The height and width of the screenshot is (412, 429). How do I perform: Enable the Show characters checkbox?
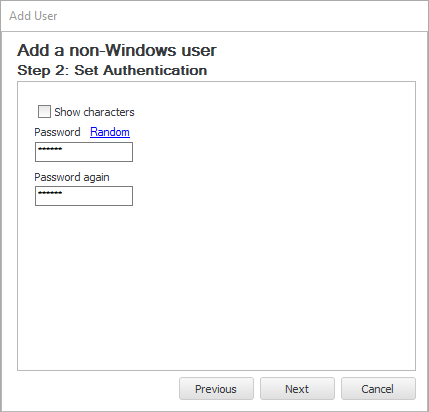click(x=44, y=112)
